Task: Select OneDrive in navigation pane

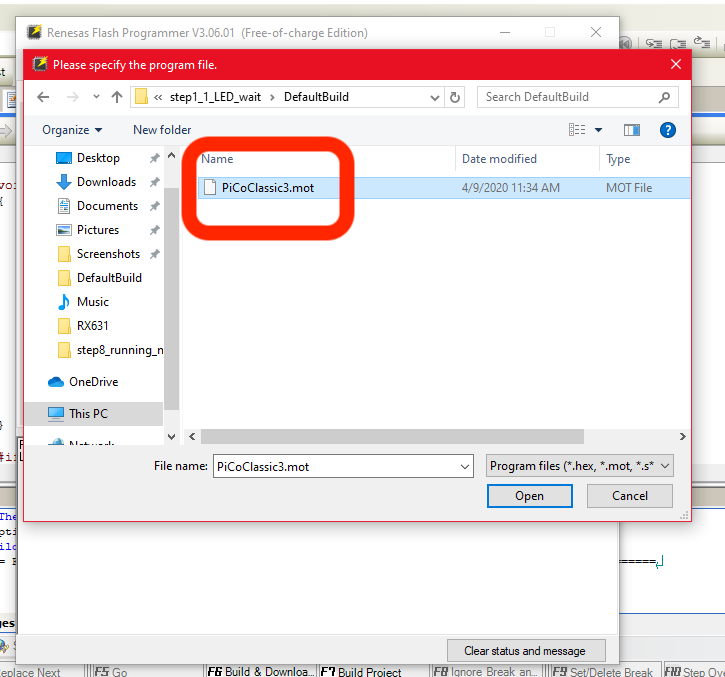Action: pos(93,382)
